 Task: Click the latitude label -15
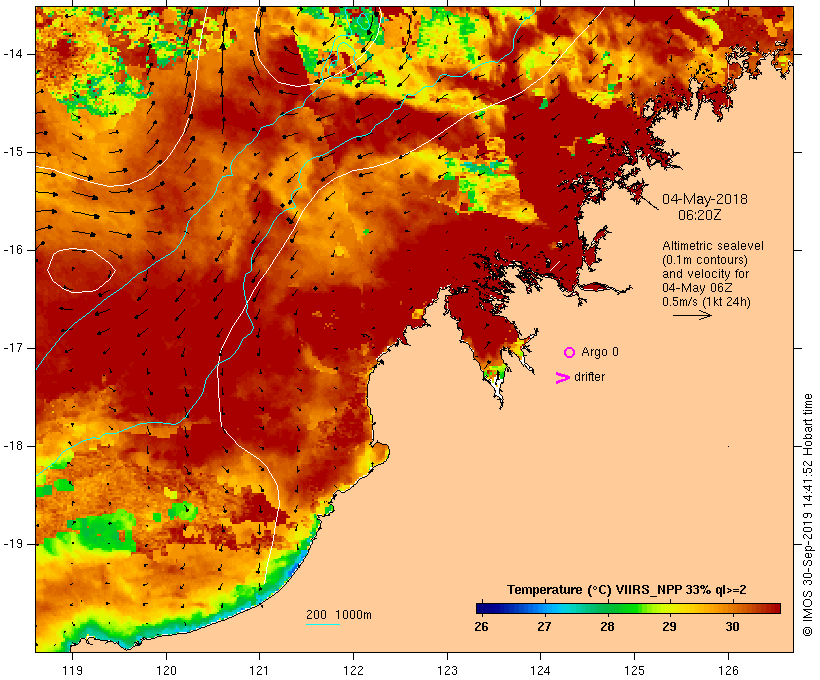pyautogui.click(x=12, y=152)
